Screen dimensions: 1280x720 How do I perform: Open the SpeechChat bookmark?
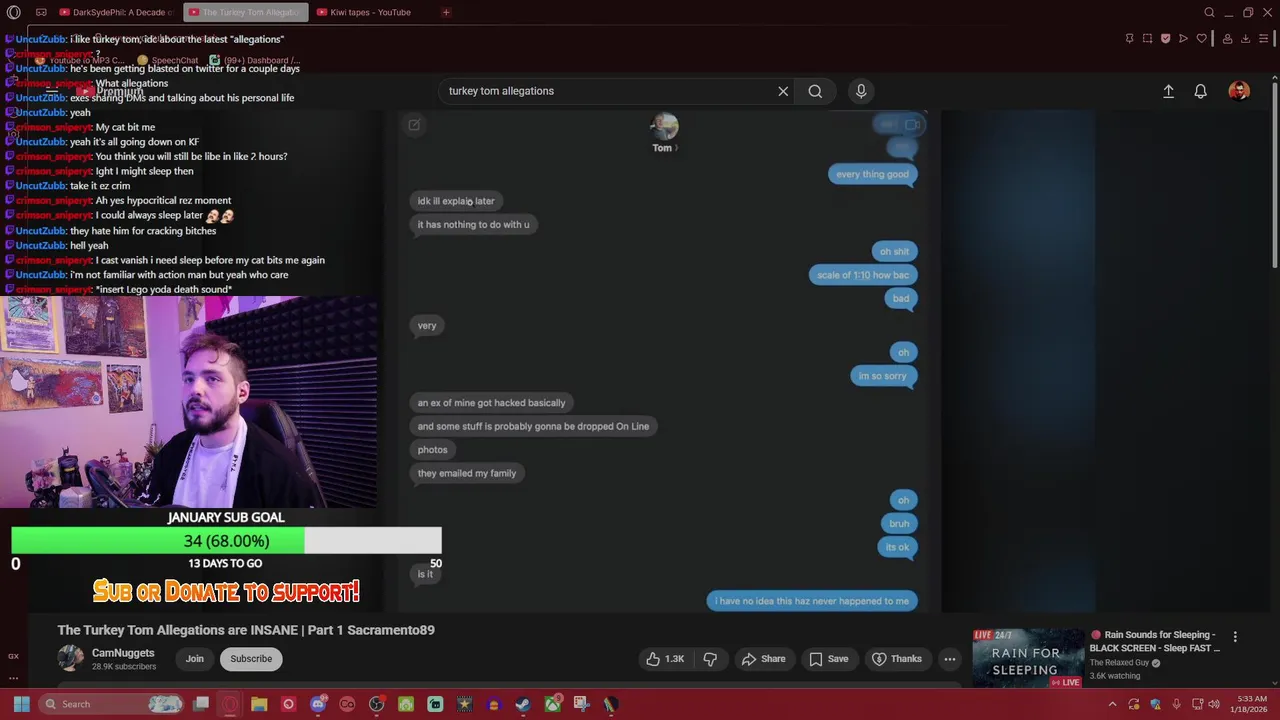pyautogui.click(x=168, y=61)
